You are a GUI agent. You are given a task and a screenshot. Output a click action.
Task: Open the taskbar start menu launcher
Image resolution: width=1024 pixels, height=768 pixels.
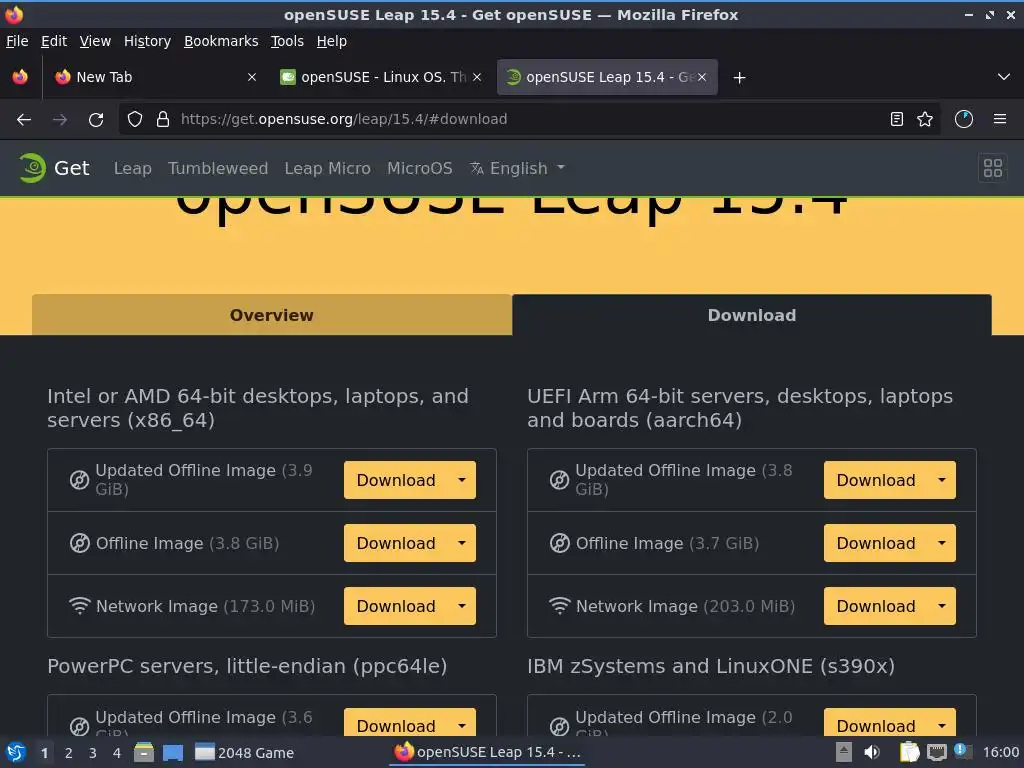pyautogui.click(x=16, y=753)
